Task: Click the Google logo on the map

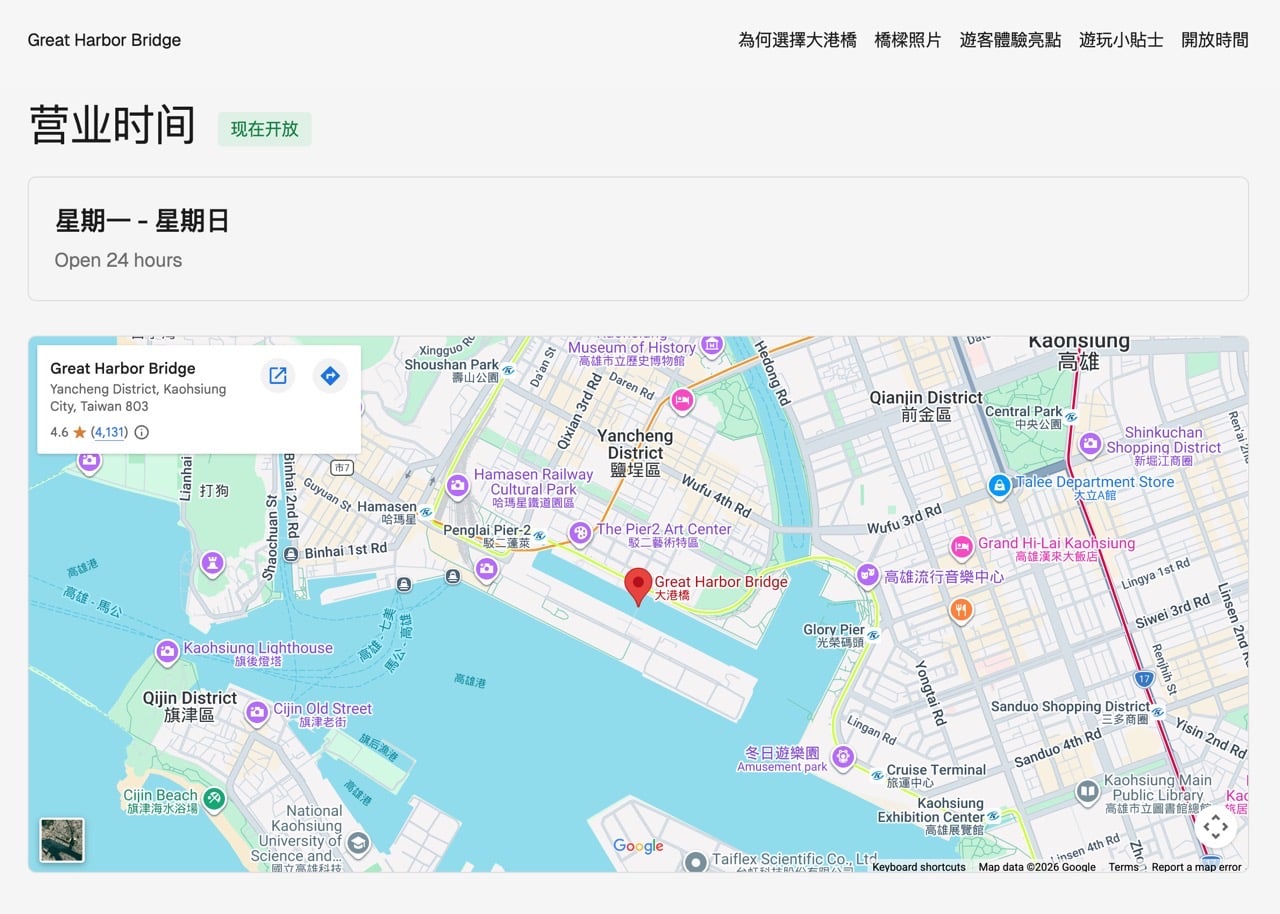Action: (x=638, y=847)
